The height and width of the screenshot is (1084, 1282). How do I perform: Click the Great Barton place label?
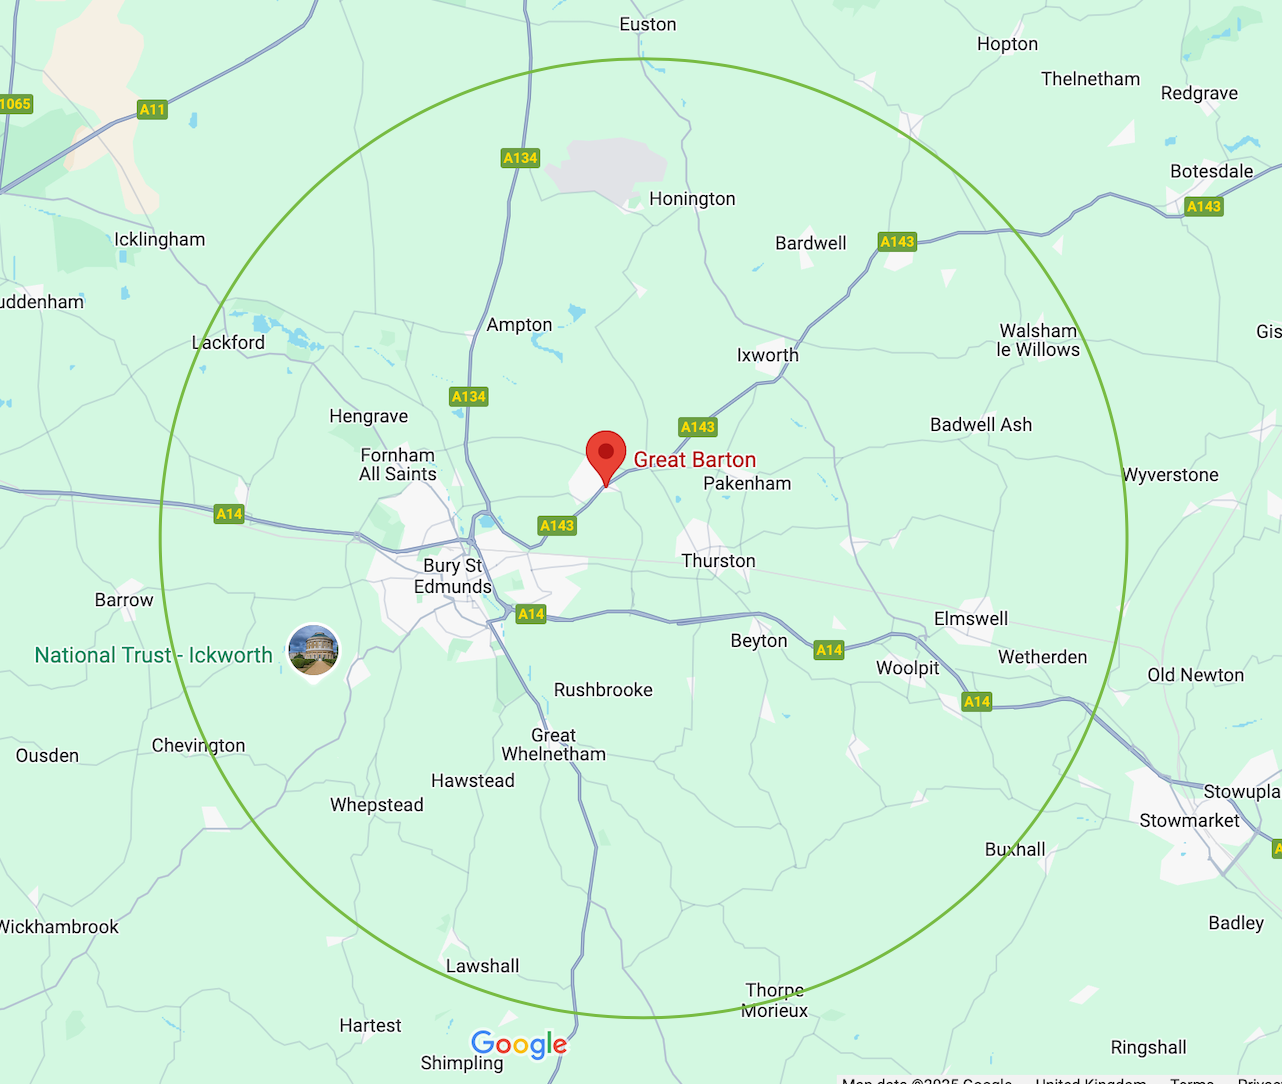695,460
